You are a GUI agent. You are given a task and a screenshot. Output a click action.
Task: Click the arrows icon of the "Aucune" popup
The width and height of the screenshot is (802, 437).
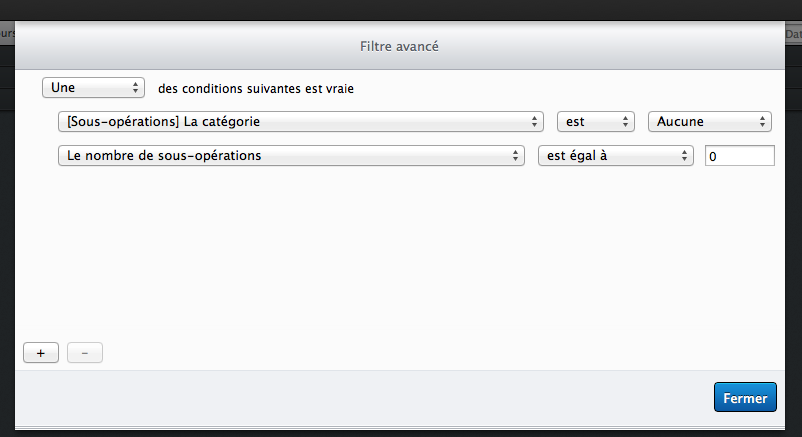point(763,122)
